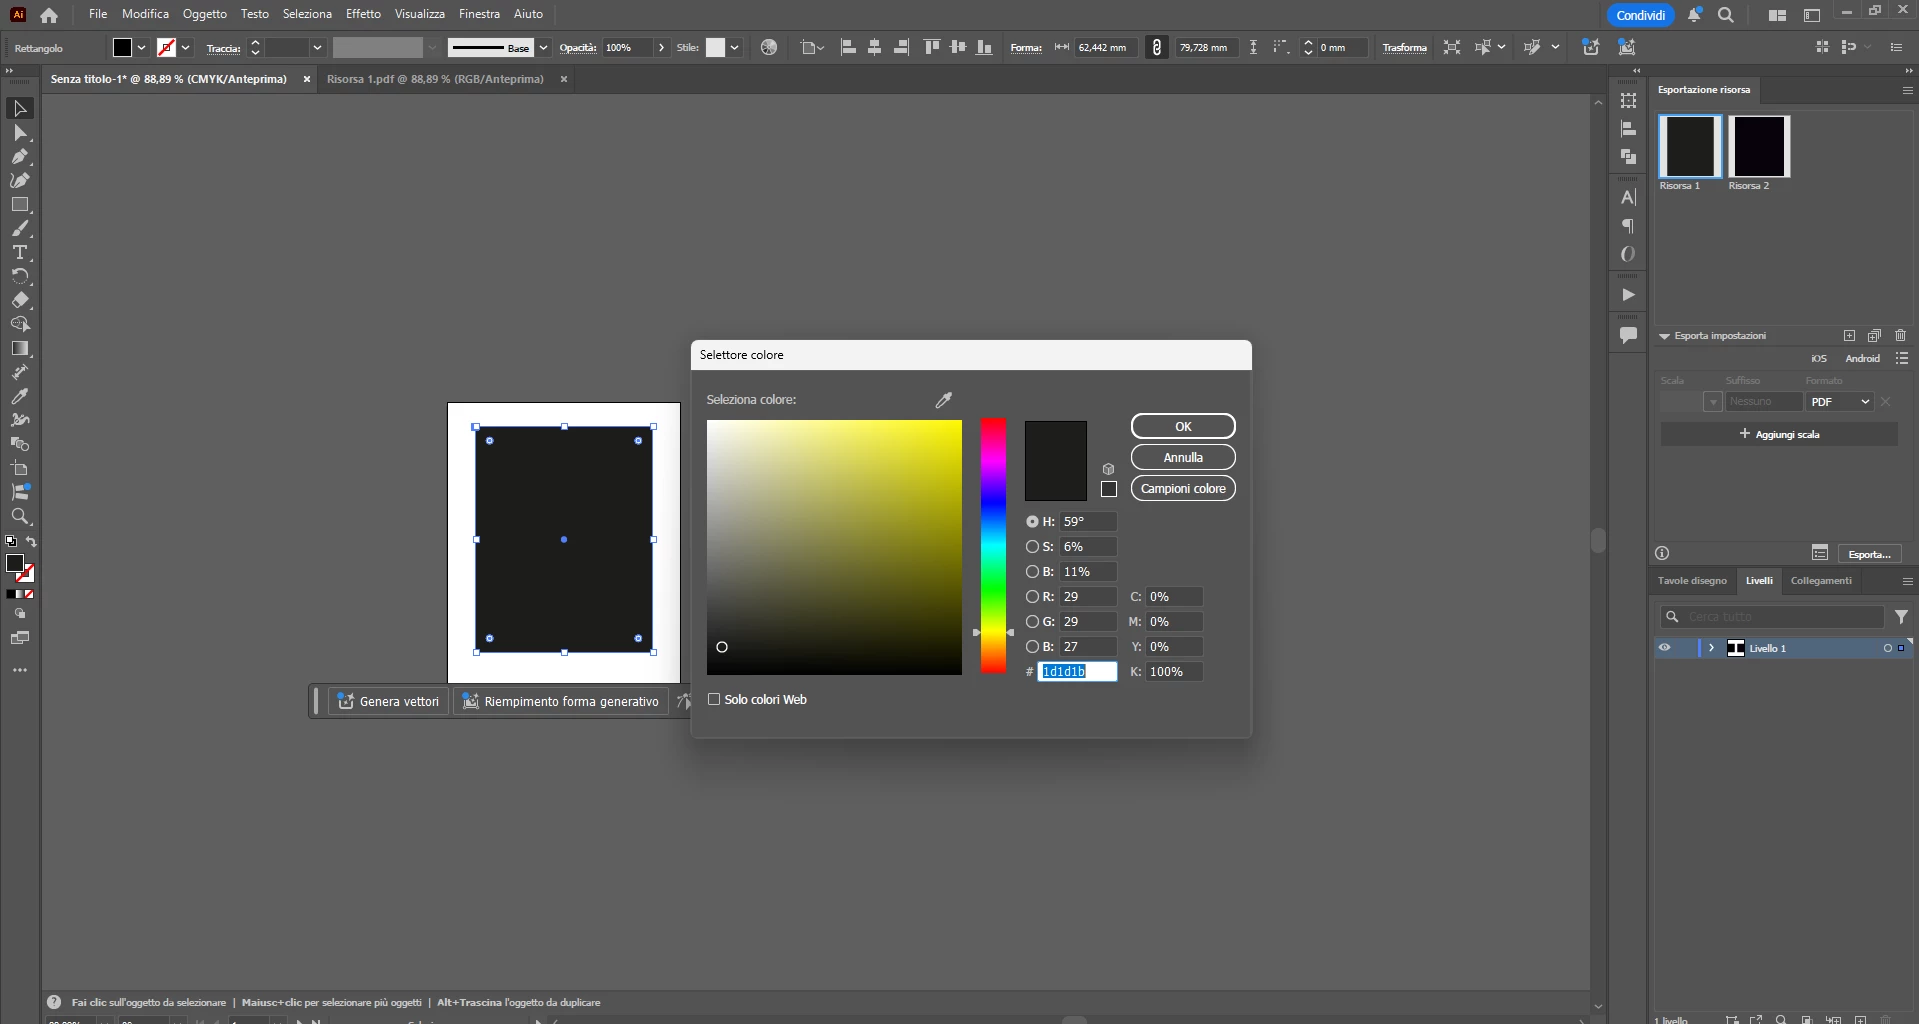Hide Livello 1 with eye icon
Image resolution: width=1919 pixels, height=1024 pixels.
(1664, 648)
